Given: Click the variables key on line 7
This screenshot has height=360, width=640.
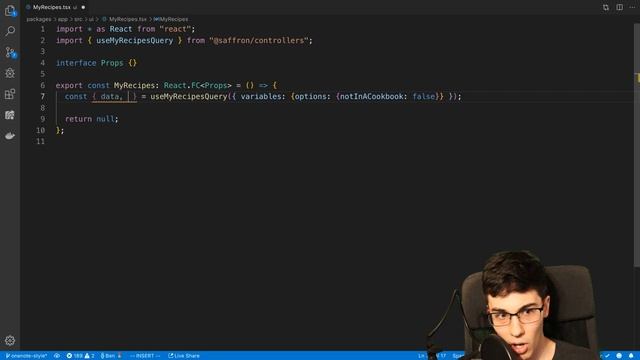Looking at the screenshot, I should 261,96.
